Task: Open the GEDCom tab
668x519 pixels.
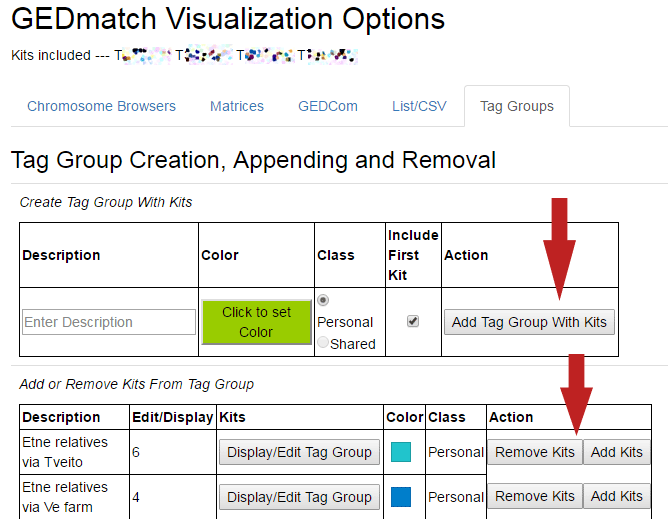Action: click(328, 106)
